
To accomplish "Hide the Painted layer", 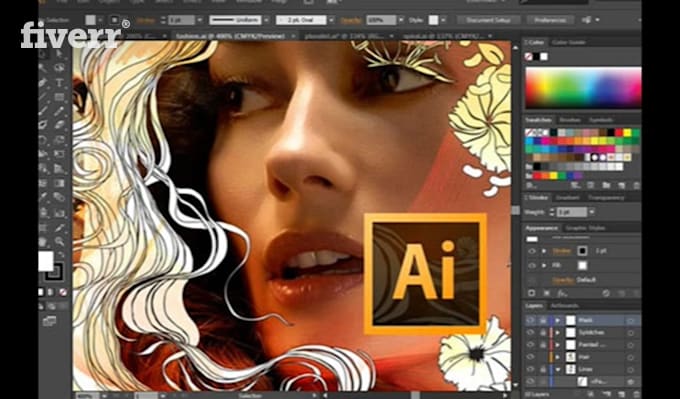I will pos(531,345).
